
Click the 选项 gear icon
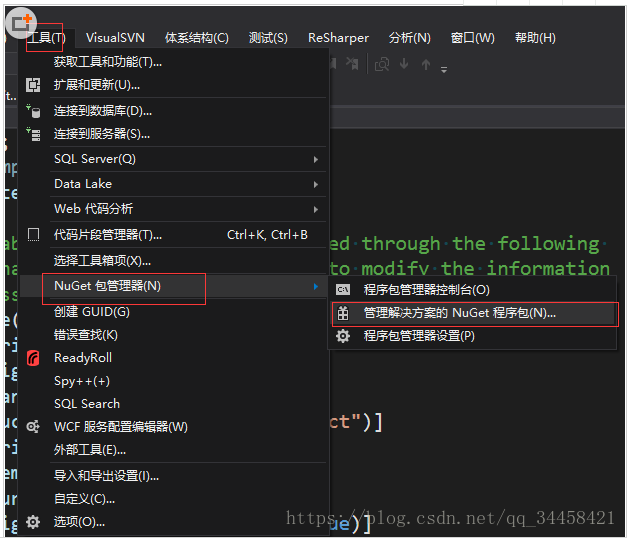coord(33,522)
